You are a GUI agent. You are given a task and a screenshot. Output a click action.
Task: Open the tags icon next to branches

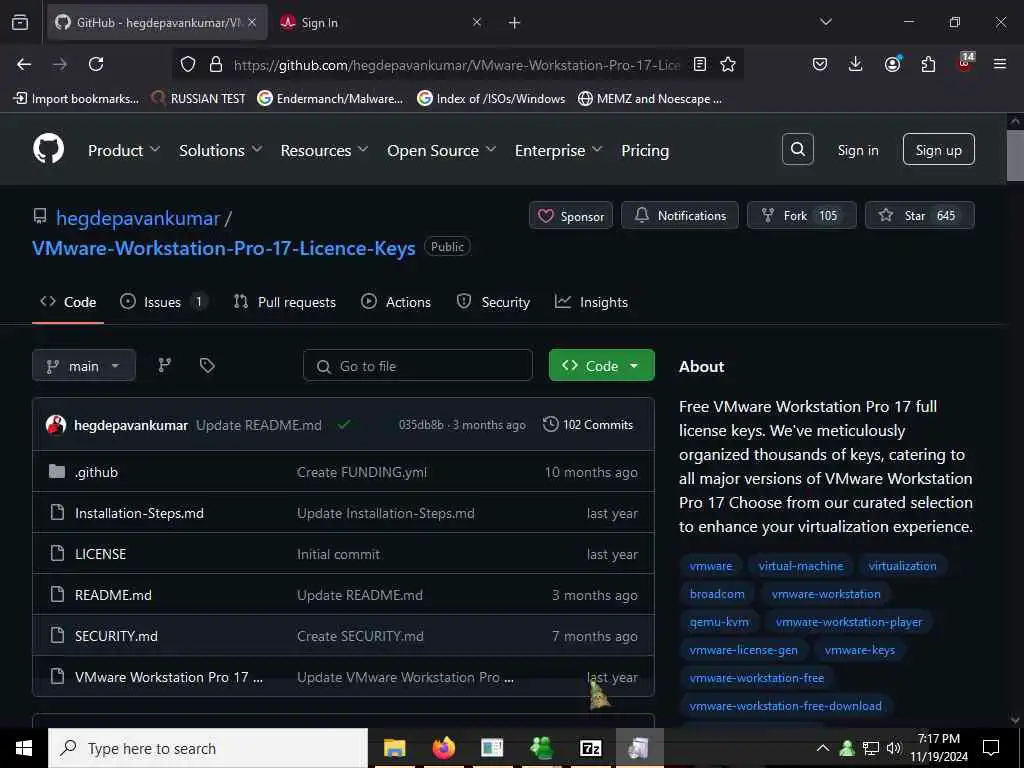point(207,365)
